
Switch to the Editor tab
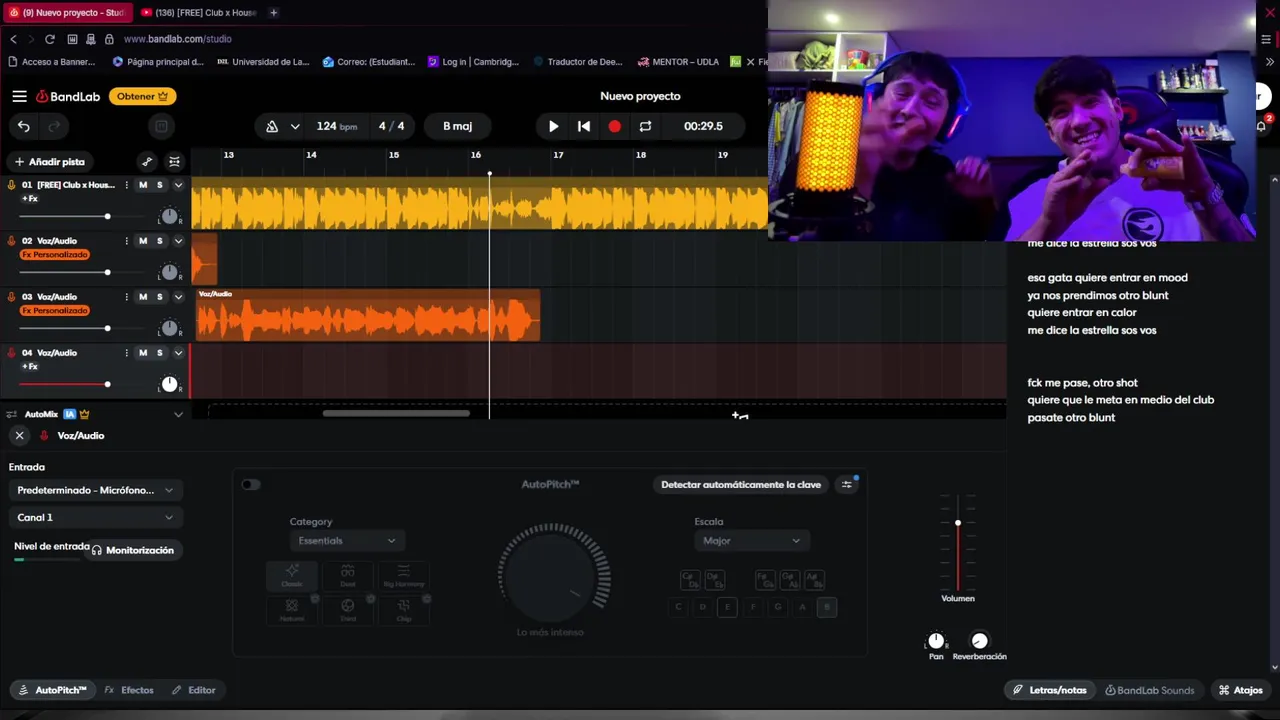click(x=193, y=690)
